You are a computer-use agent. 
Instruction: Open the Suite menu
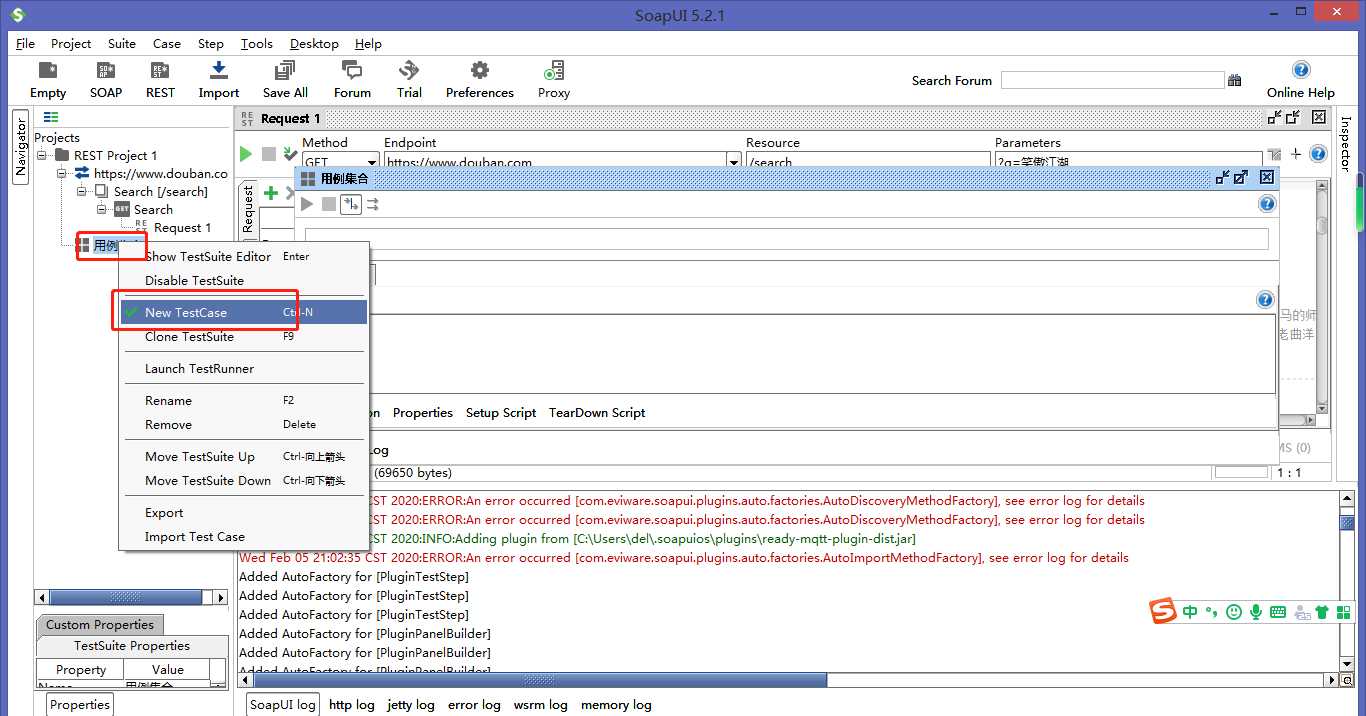(122, 43)
